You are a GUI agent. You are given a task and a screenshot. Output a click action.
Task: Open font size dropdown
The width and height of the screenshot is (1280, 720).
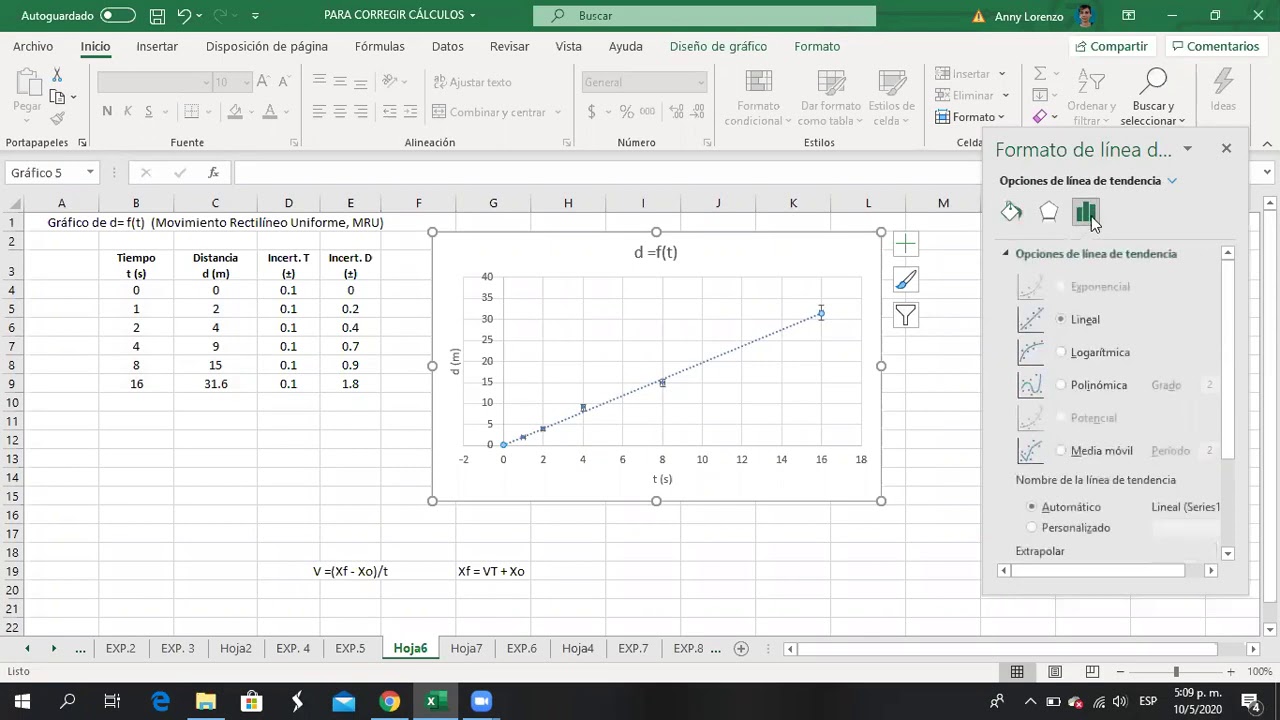tap(248, 82)
